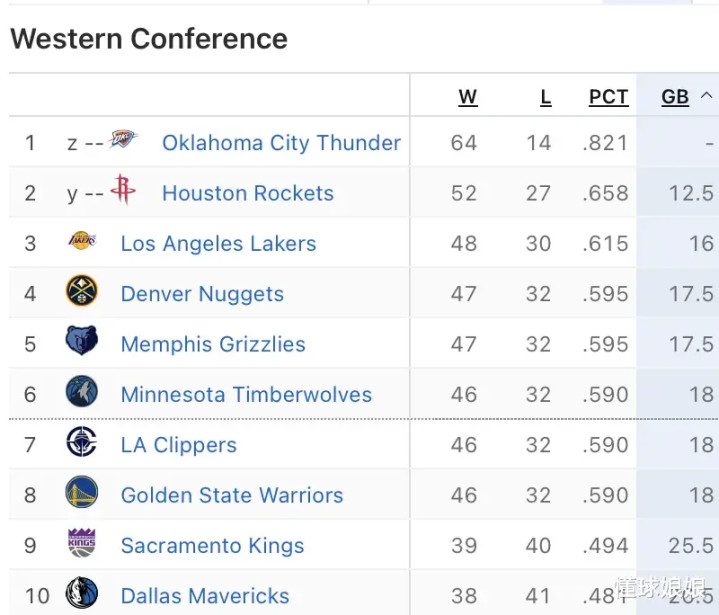Click the Los Angeles Lakers logo

(x=82, y=241)
